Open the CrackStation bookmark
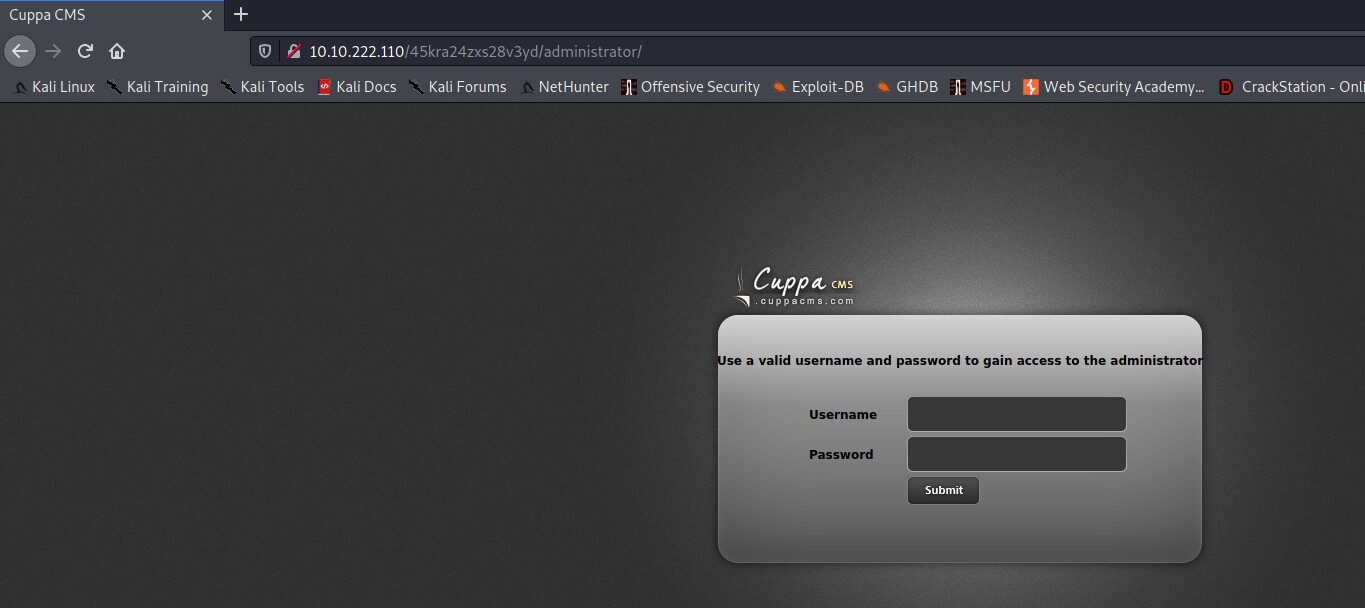 [1292, 87]
